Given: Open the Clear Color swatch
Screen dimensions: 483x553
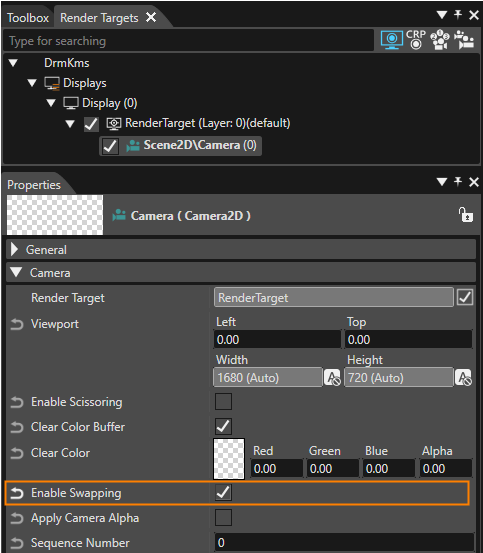Looking at the screenshot, I should pyautogui.click(x=229, y=458).
